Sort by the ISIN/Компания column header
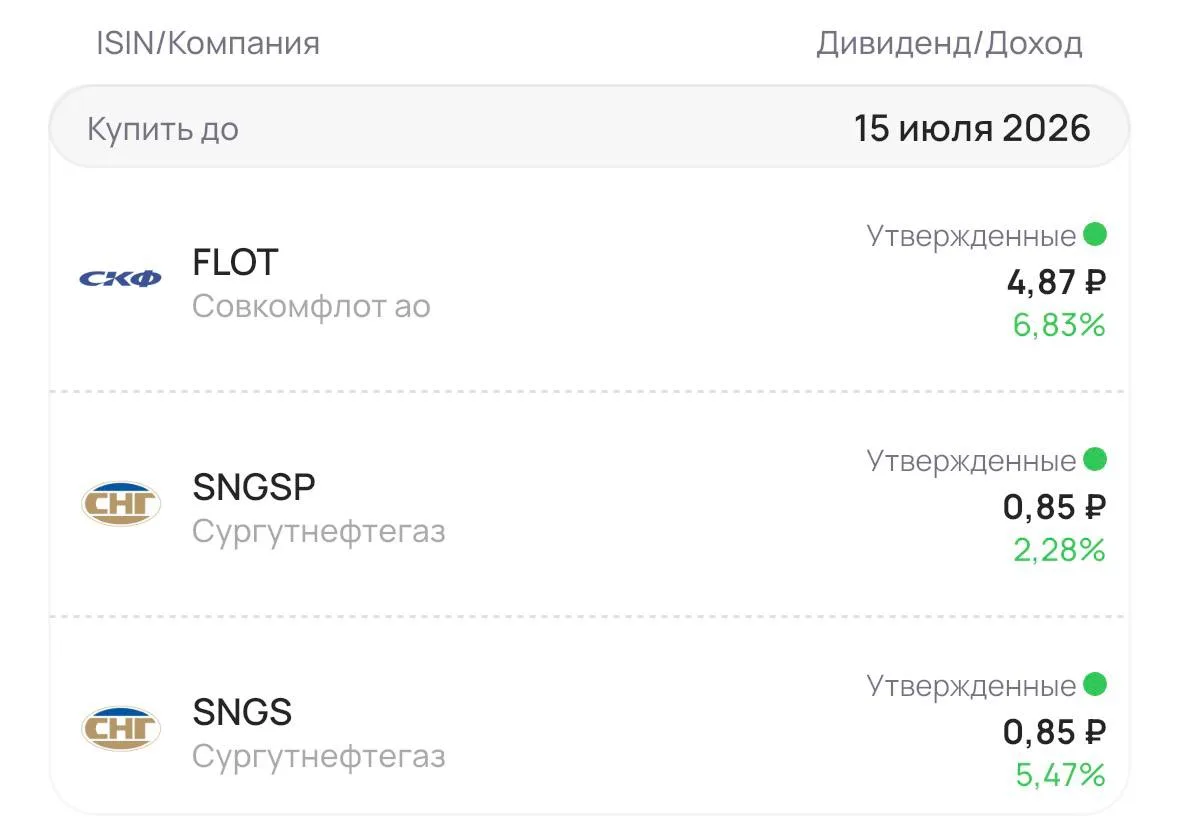Image resolution: width=1179 pixels, height=832 pixels. tap(208, 43)
